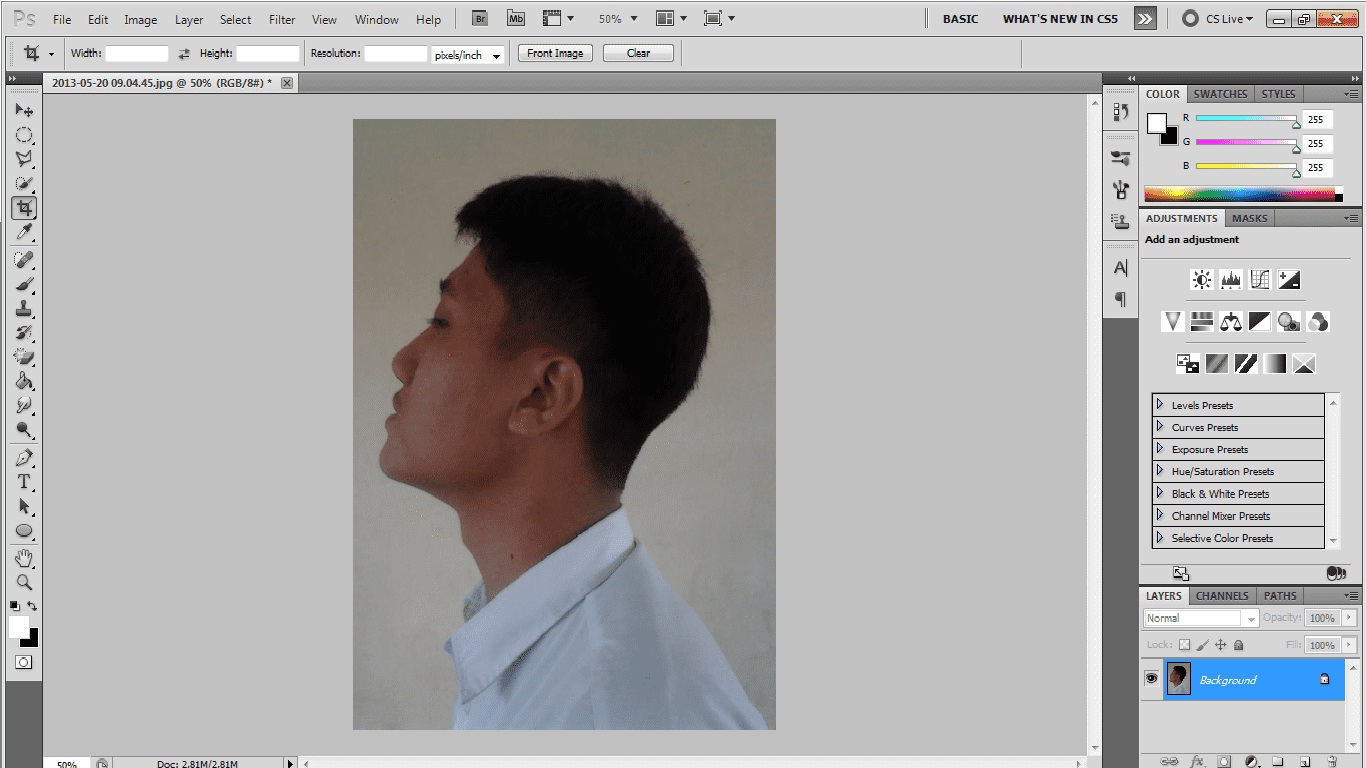Open the Brightness/Contrast adjustment icon
This screenshot has width=1366, height=768.
coord(1201,279)
